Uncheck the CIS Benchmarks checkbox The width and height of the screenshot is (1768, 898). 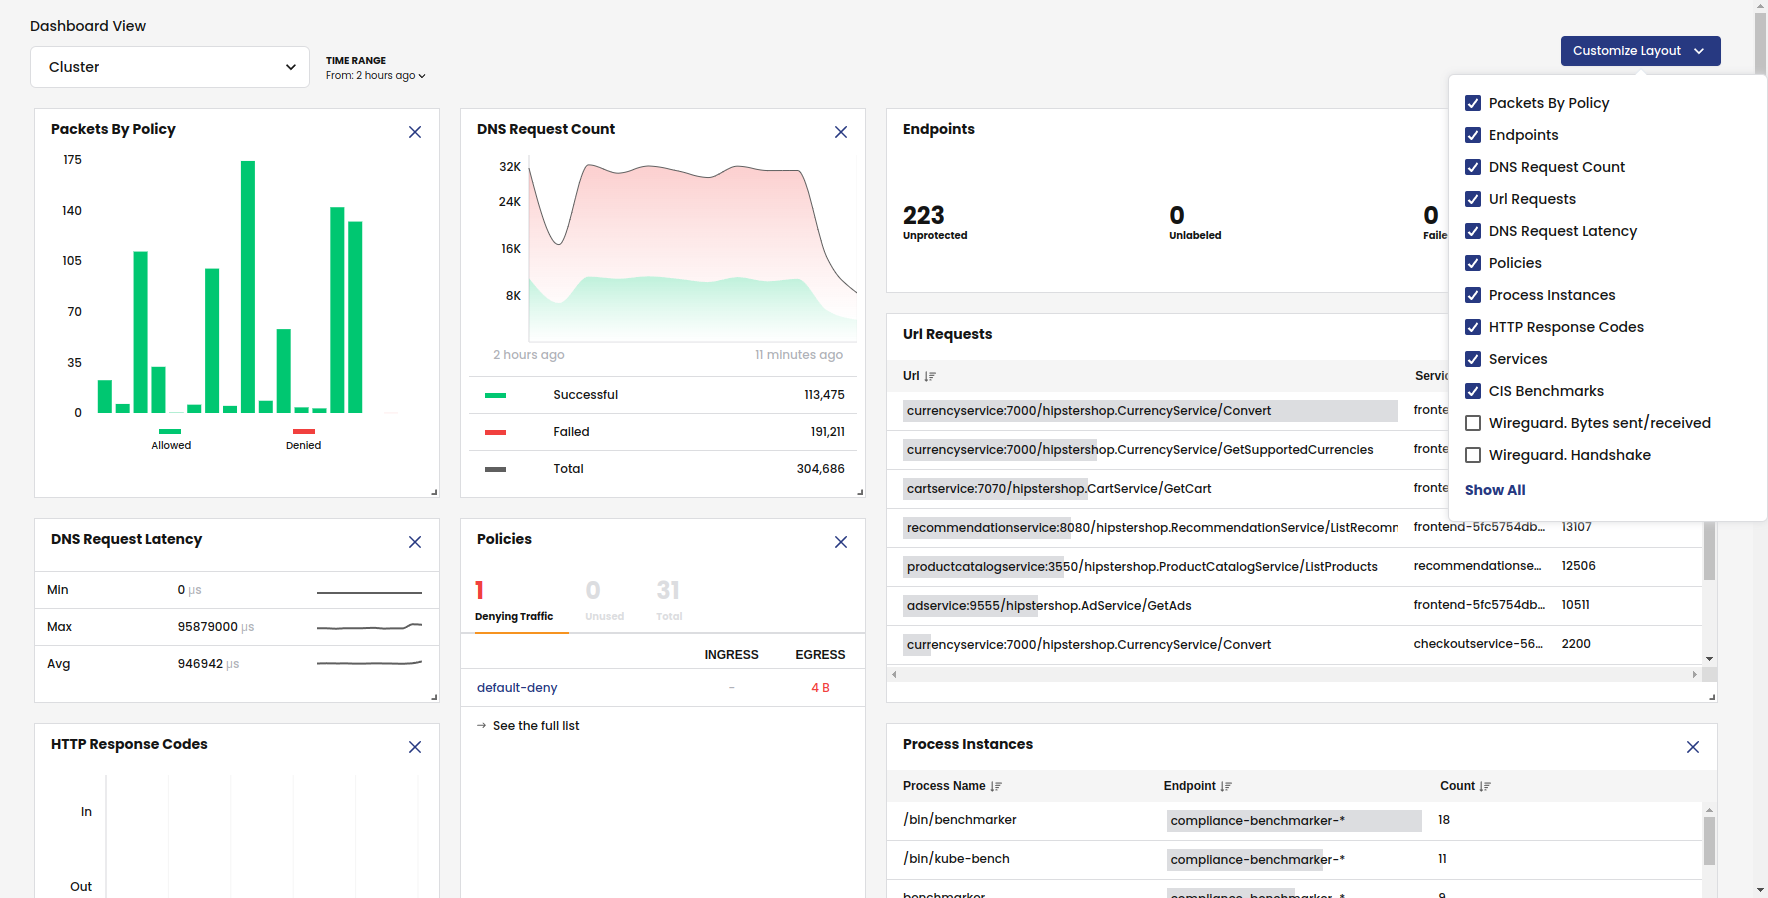1473,391
